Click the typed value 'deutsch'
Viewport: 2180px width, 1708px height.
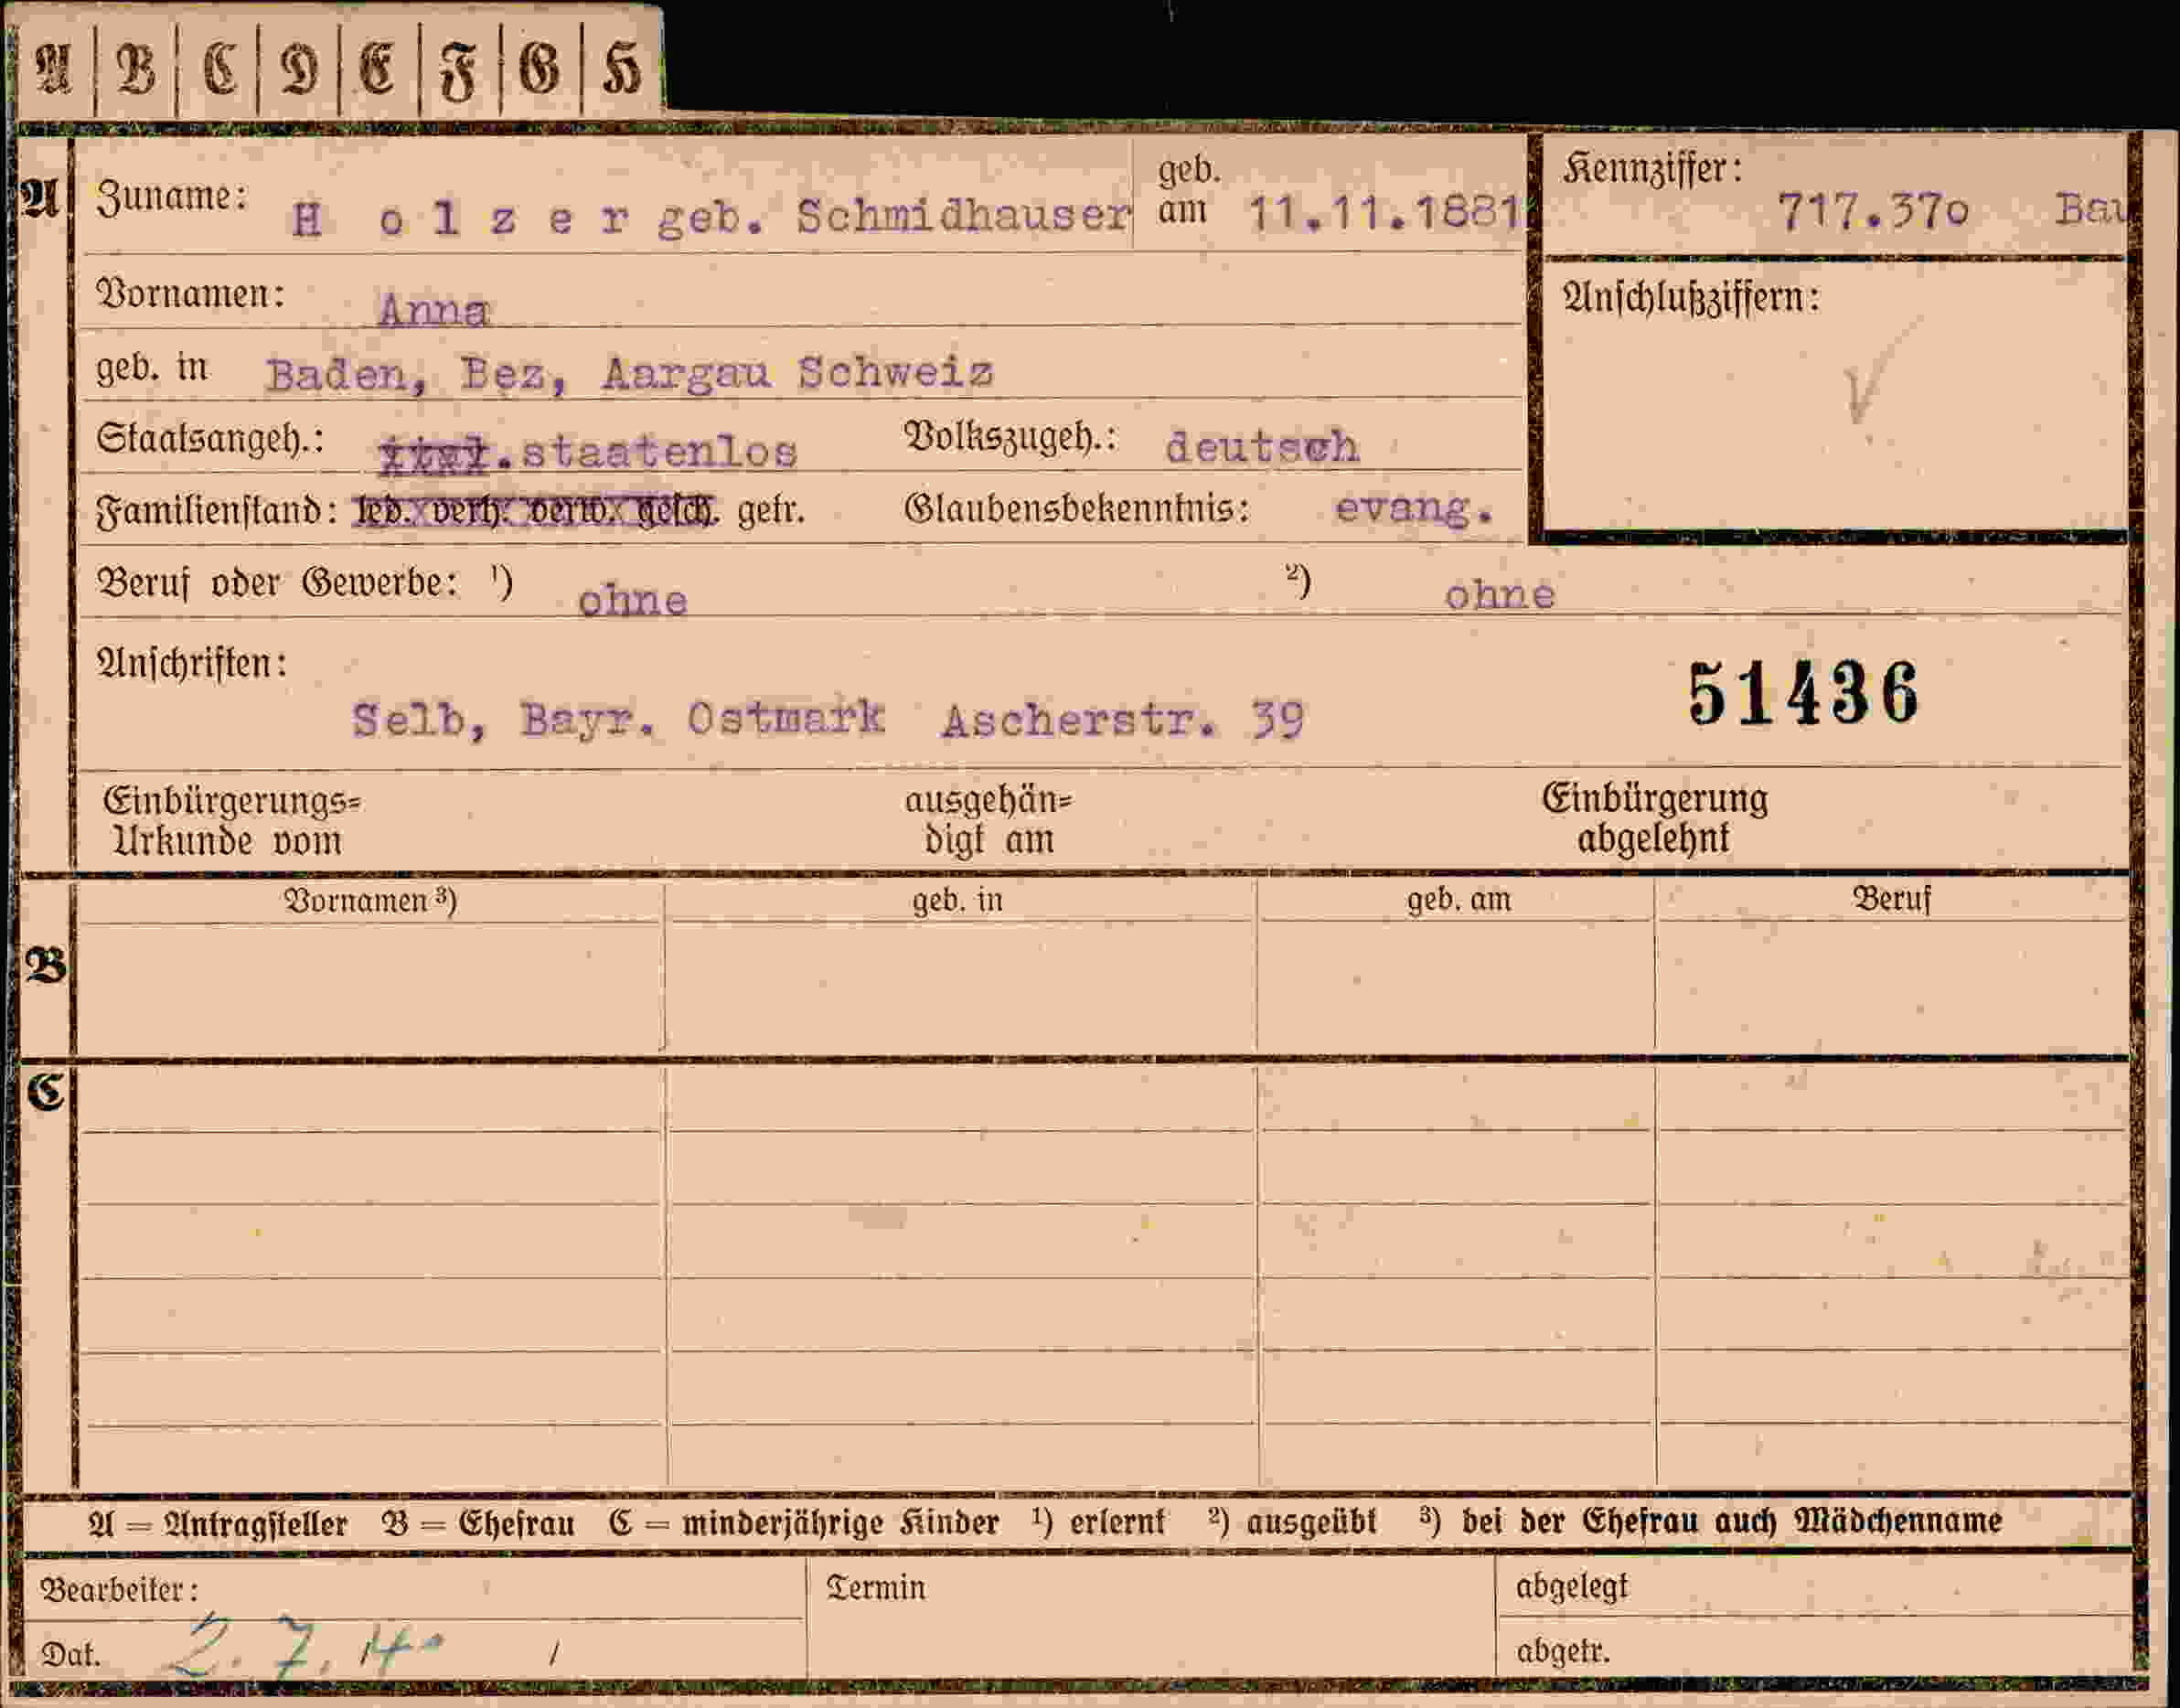point(1262,446)
